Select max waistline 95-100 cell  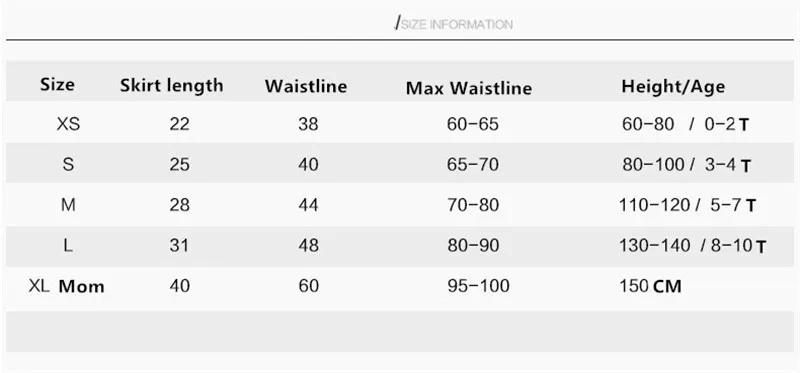click(478, 286)
